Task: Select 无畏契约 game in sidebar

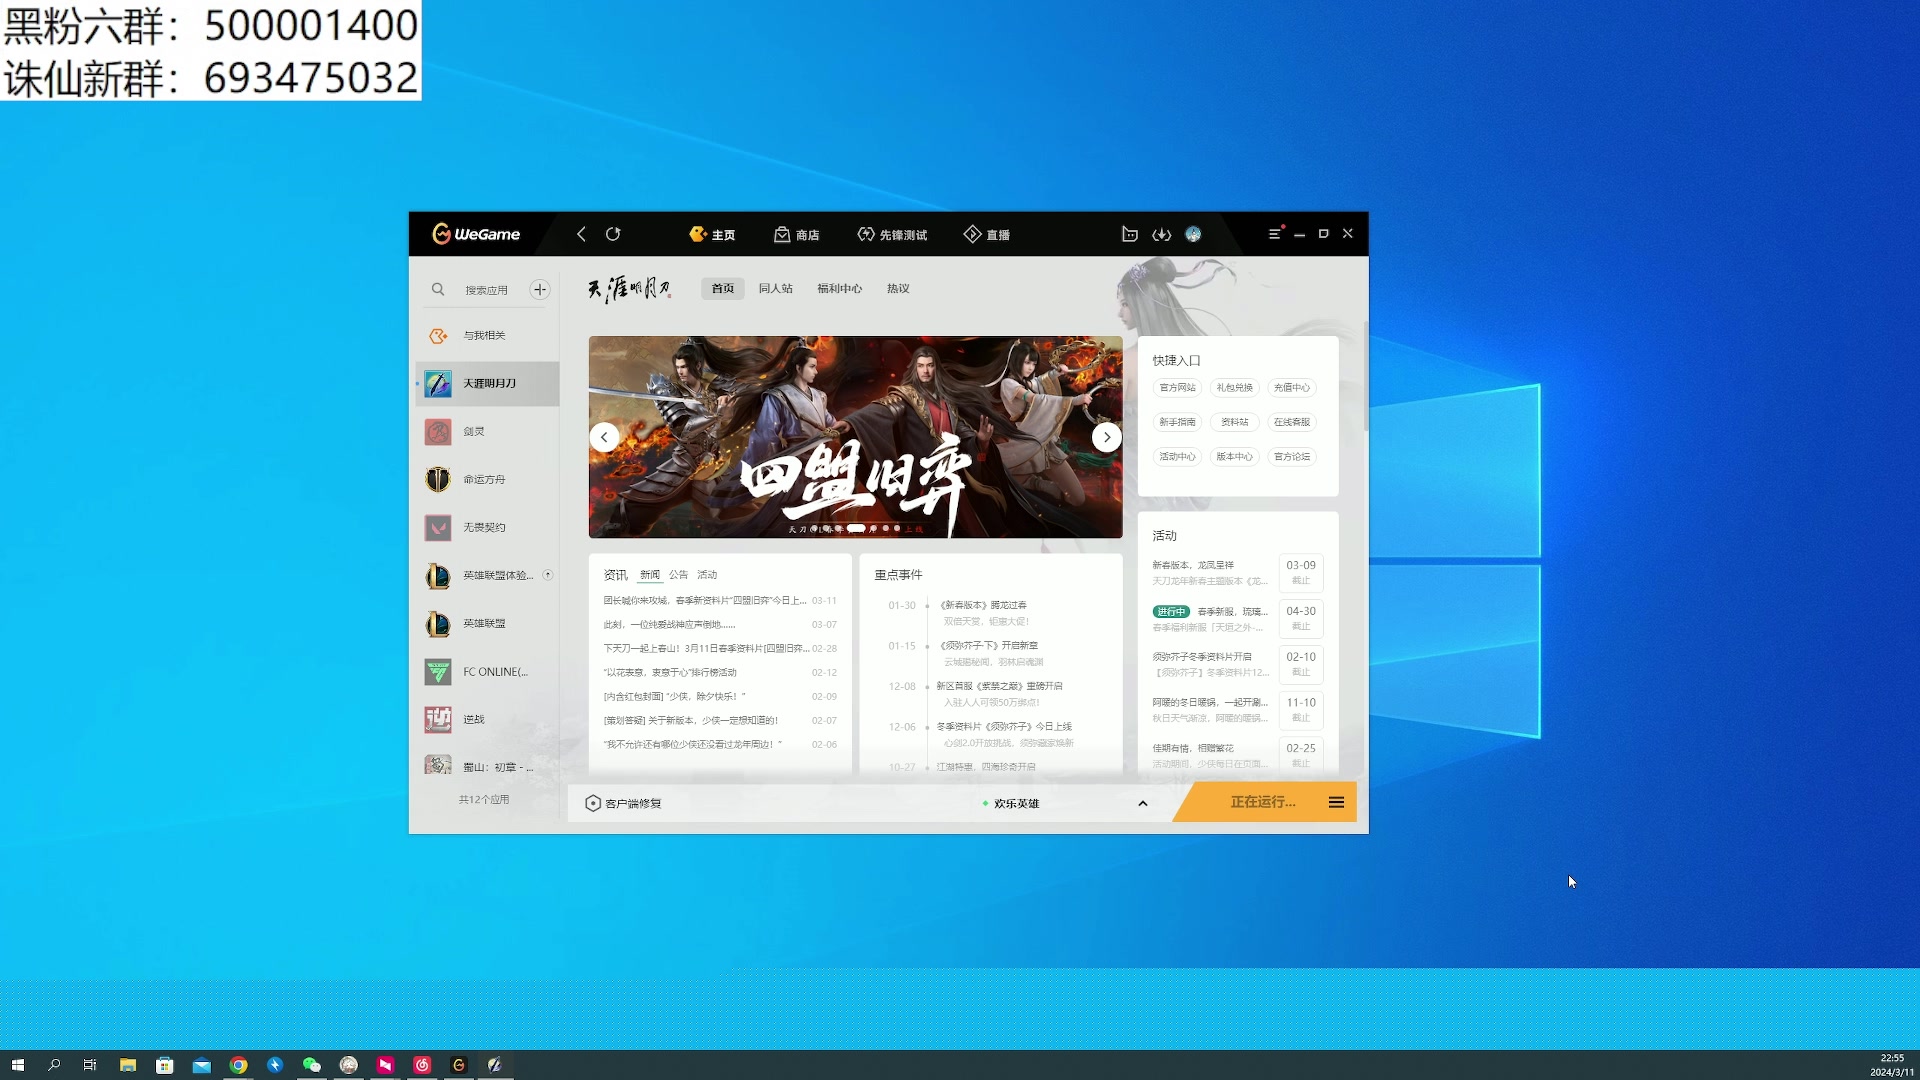Action: [487, 527]
